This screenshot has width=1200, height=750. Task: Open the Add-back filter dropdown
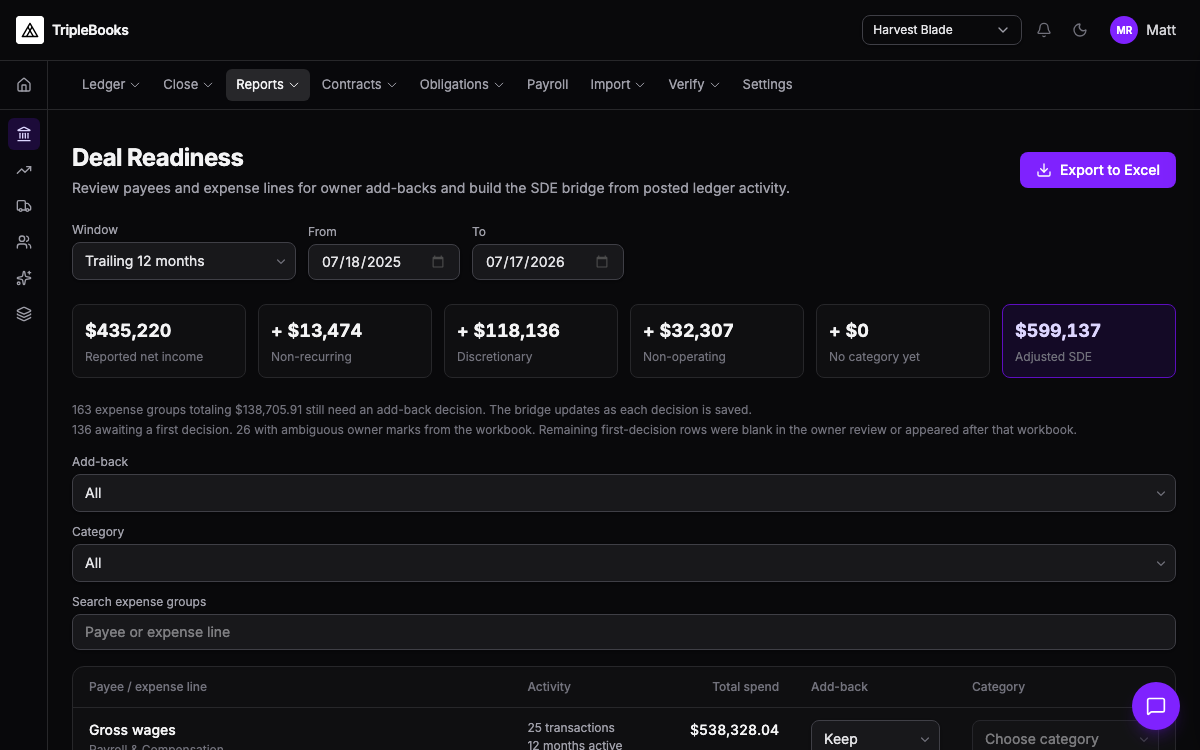pos(624,493)
